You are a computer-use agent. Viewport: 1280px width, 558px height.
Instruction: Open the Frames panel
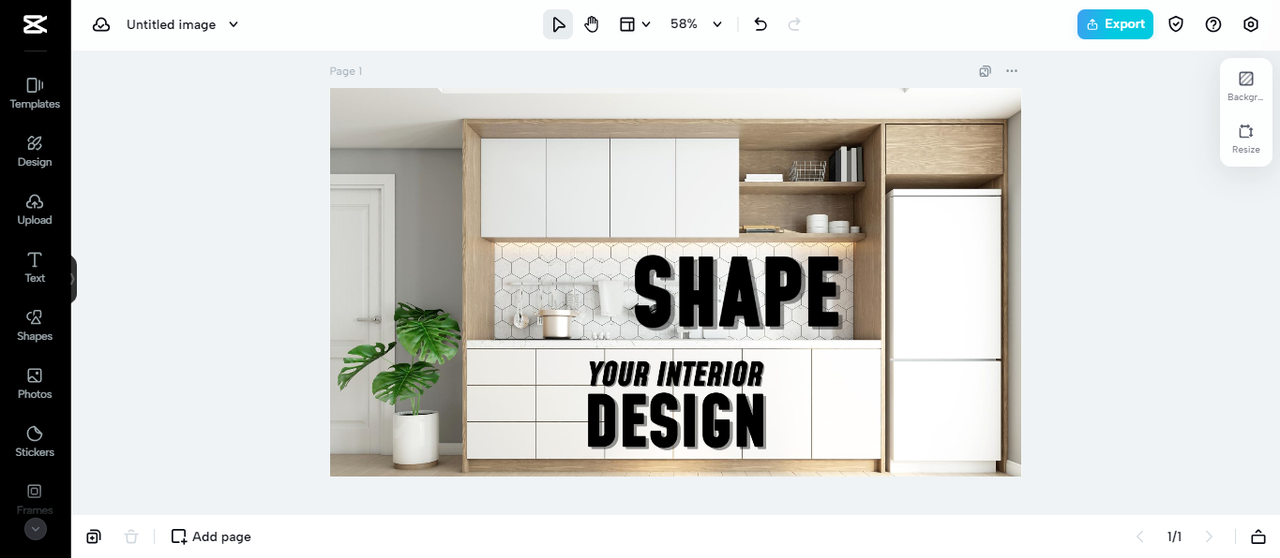click(35, 497)
